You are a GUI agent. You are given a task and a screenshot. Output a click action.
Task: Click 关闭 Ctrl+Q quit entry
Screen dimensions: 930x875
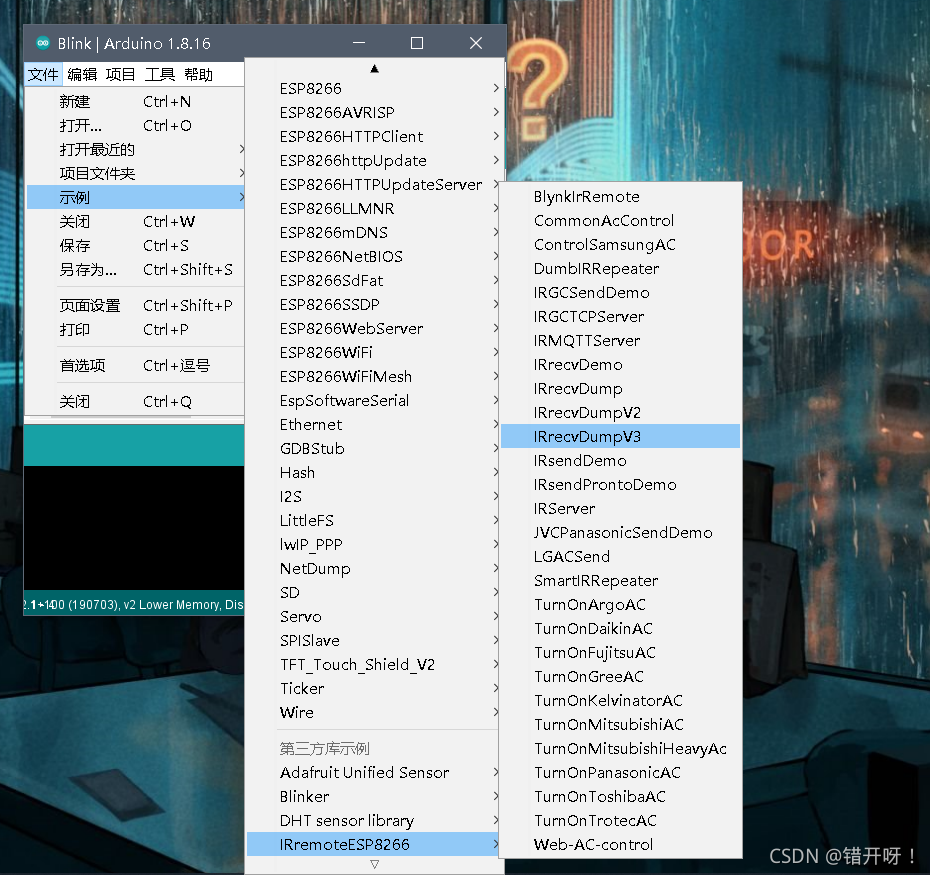pos(135,402)
